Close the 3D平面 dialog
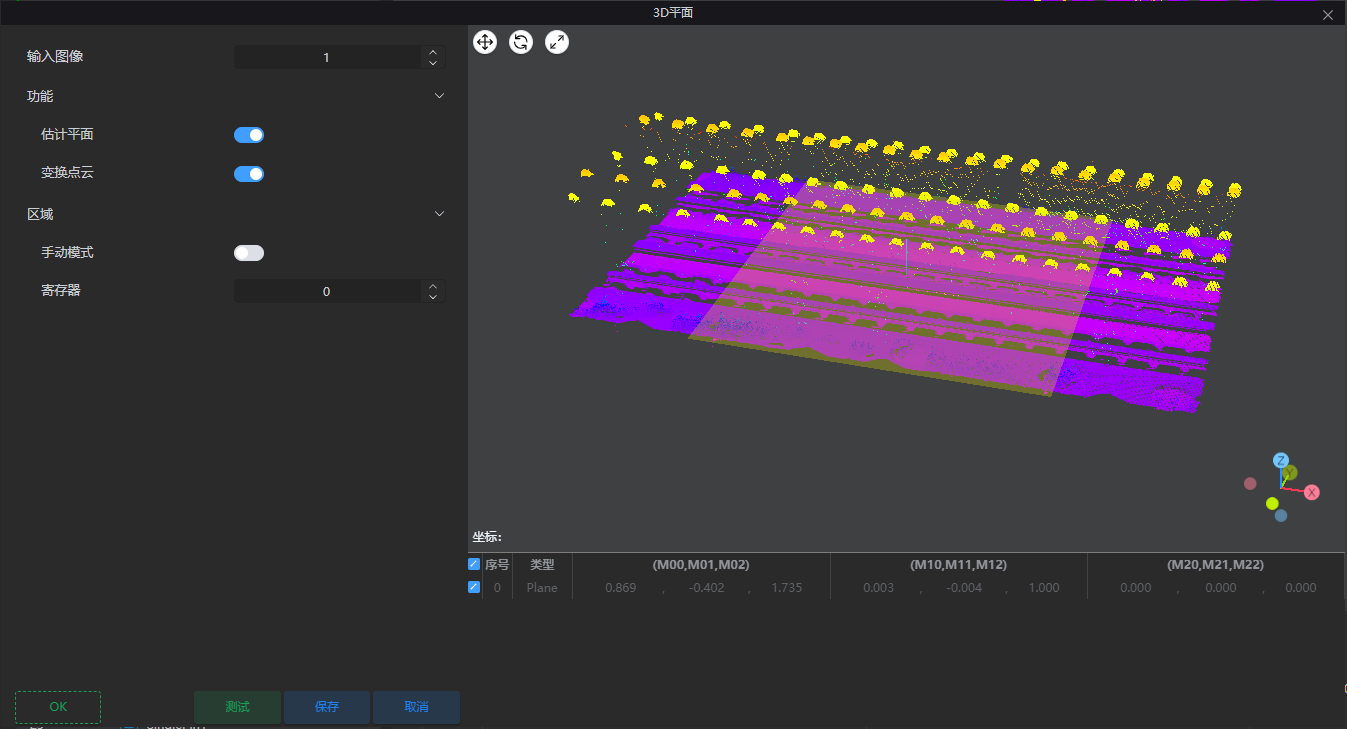 coord(1328,14)
